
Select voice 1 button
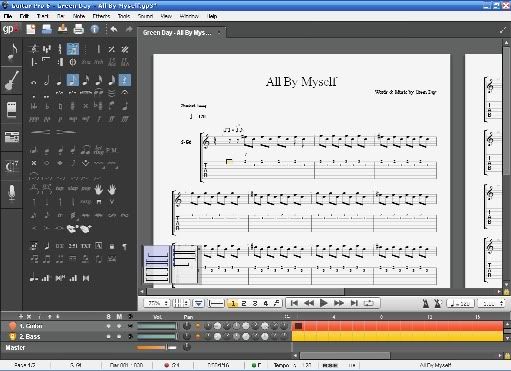[233, 303]
